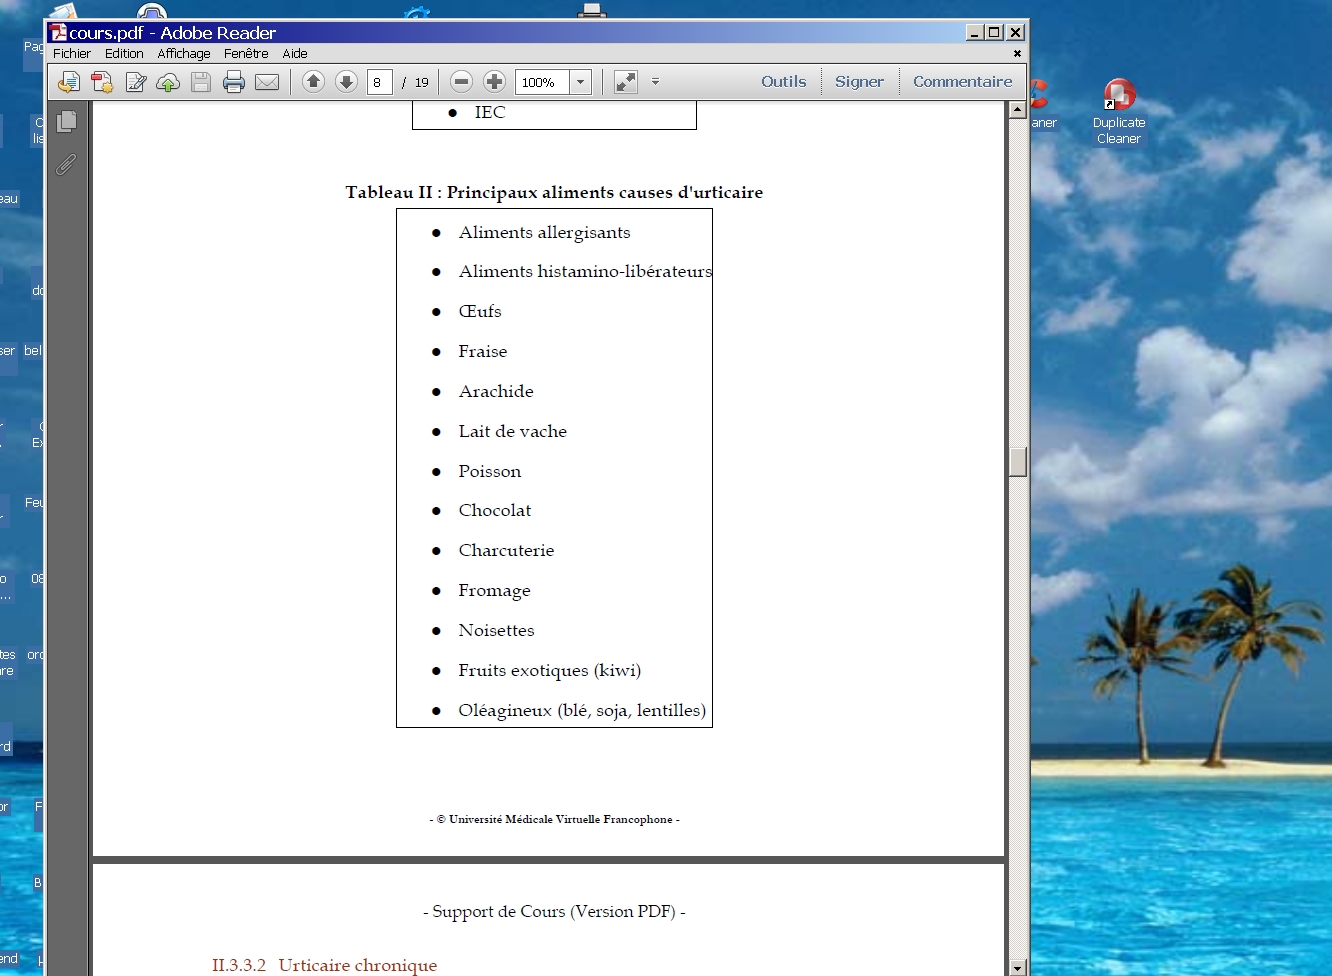
Task: Expand the toolbar customize small arrow
Action: point(655,82)
